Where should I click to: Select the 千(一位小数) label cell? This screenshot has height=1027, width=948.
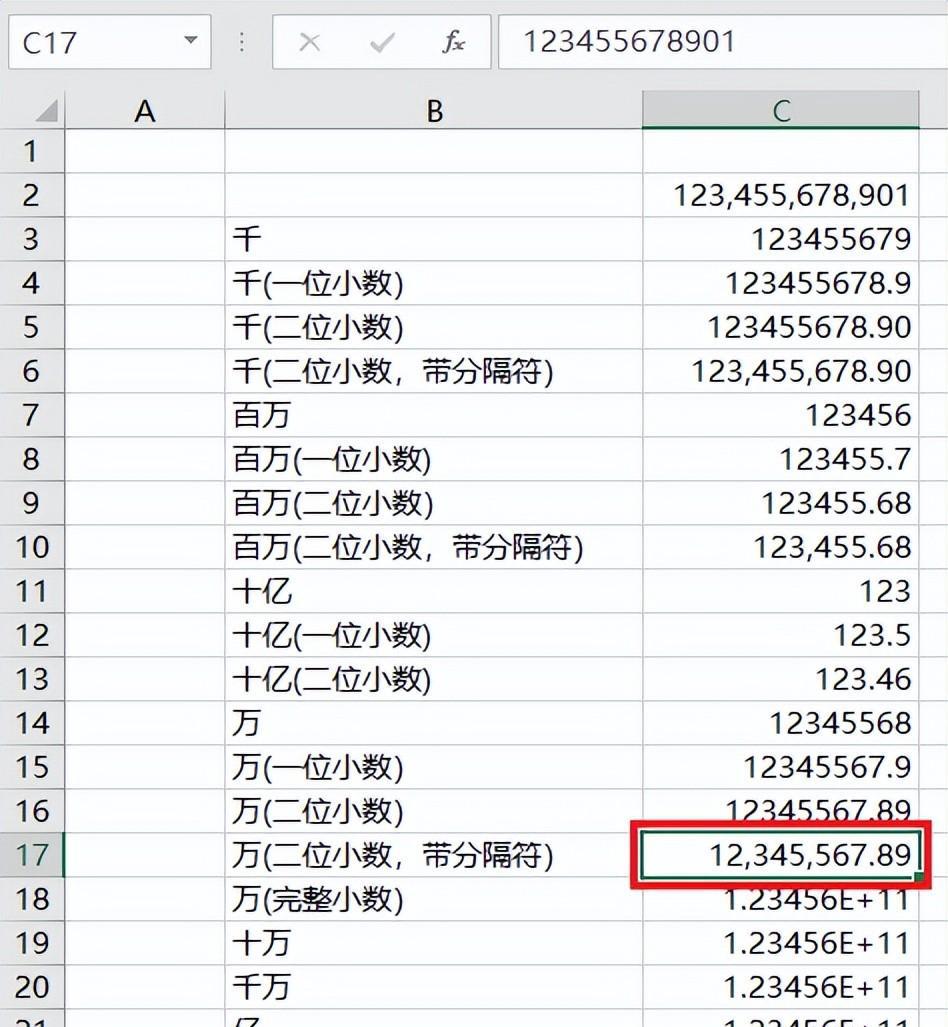(434, 283)
